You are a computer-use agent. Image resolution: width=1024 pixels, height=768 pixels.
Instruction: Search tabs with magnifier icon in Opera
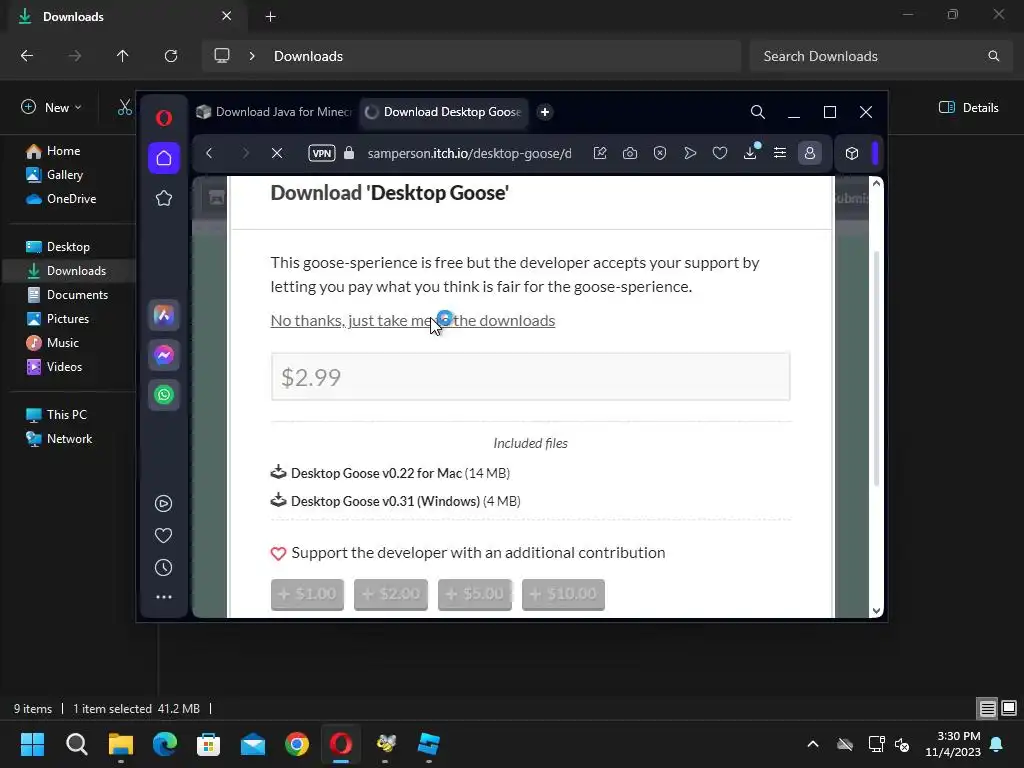758,112
